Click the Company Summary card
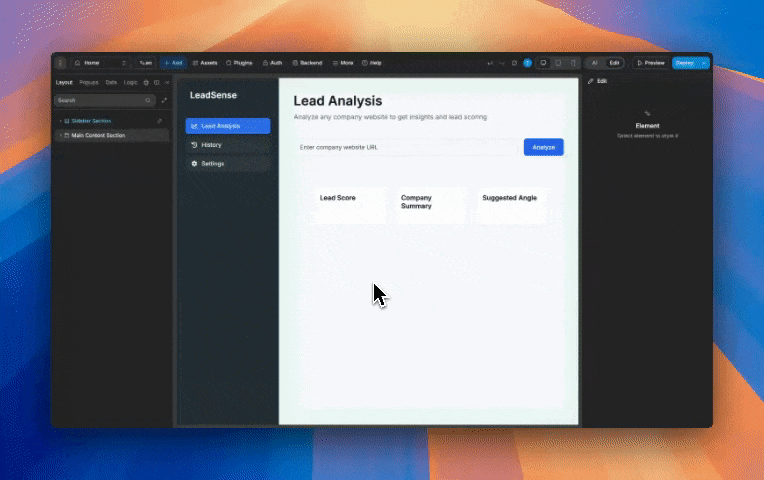 [x=430, y=205]
